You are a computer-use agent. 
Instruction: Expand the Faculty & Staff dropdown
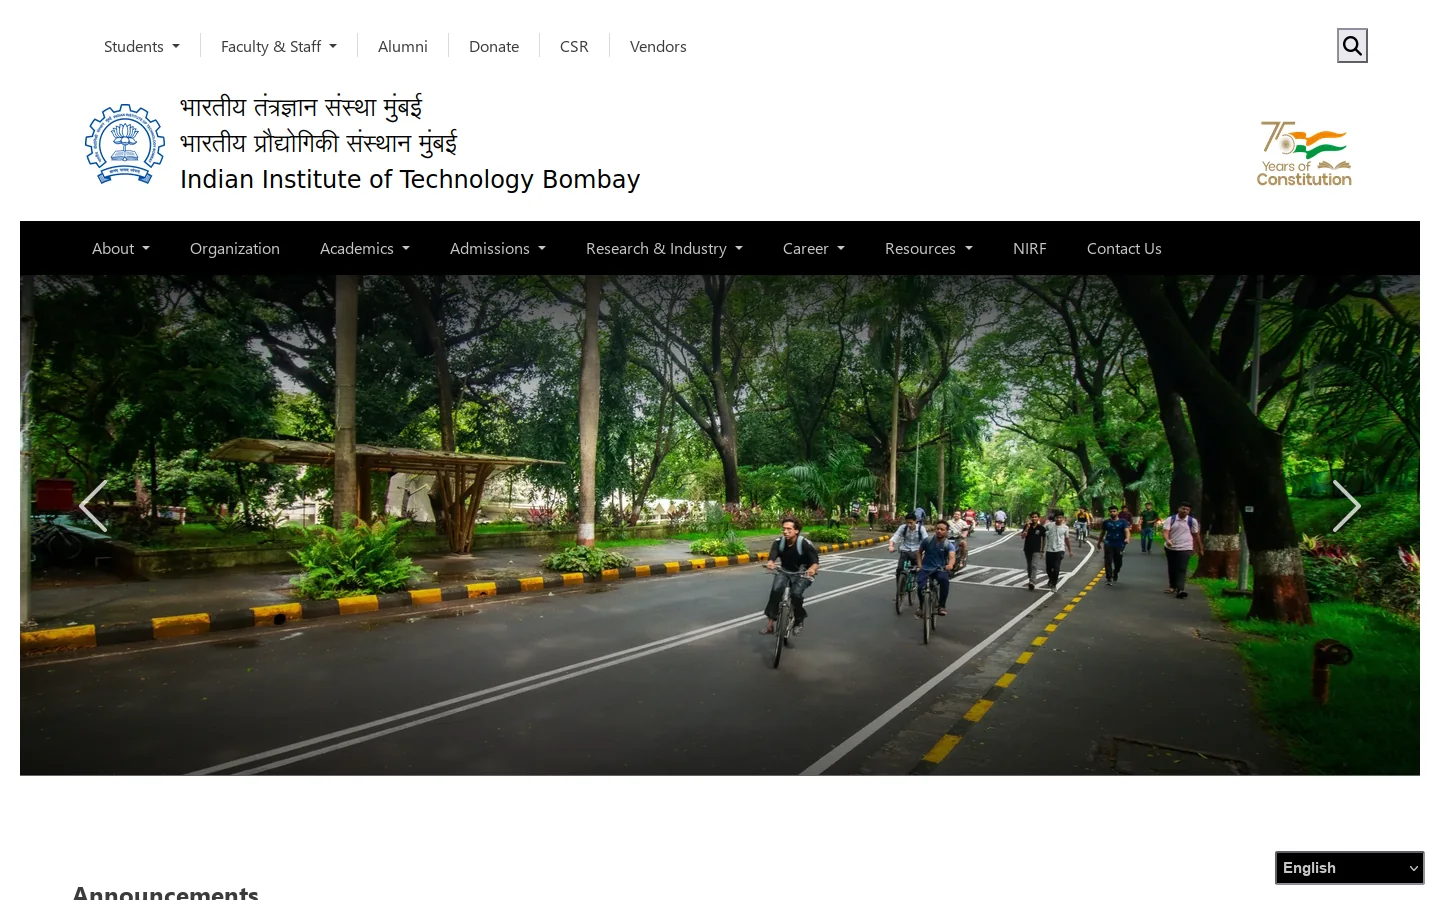279,46
